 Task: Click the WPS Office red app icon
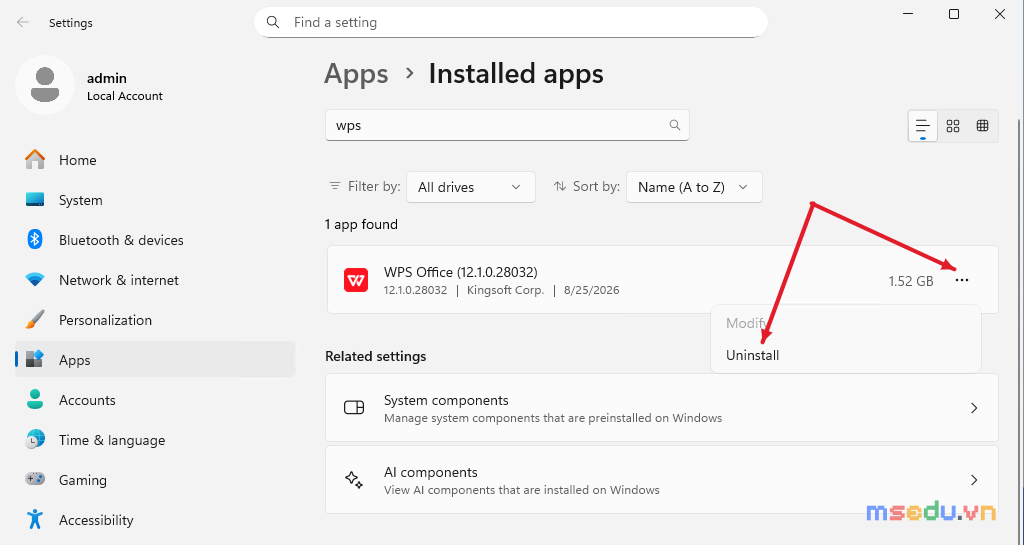click(x=356, y=281)
